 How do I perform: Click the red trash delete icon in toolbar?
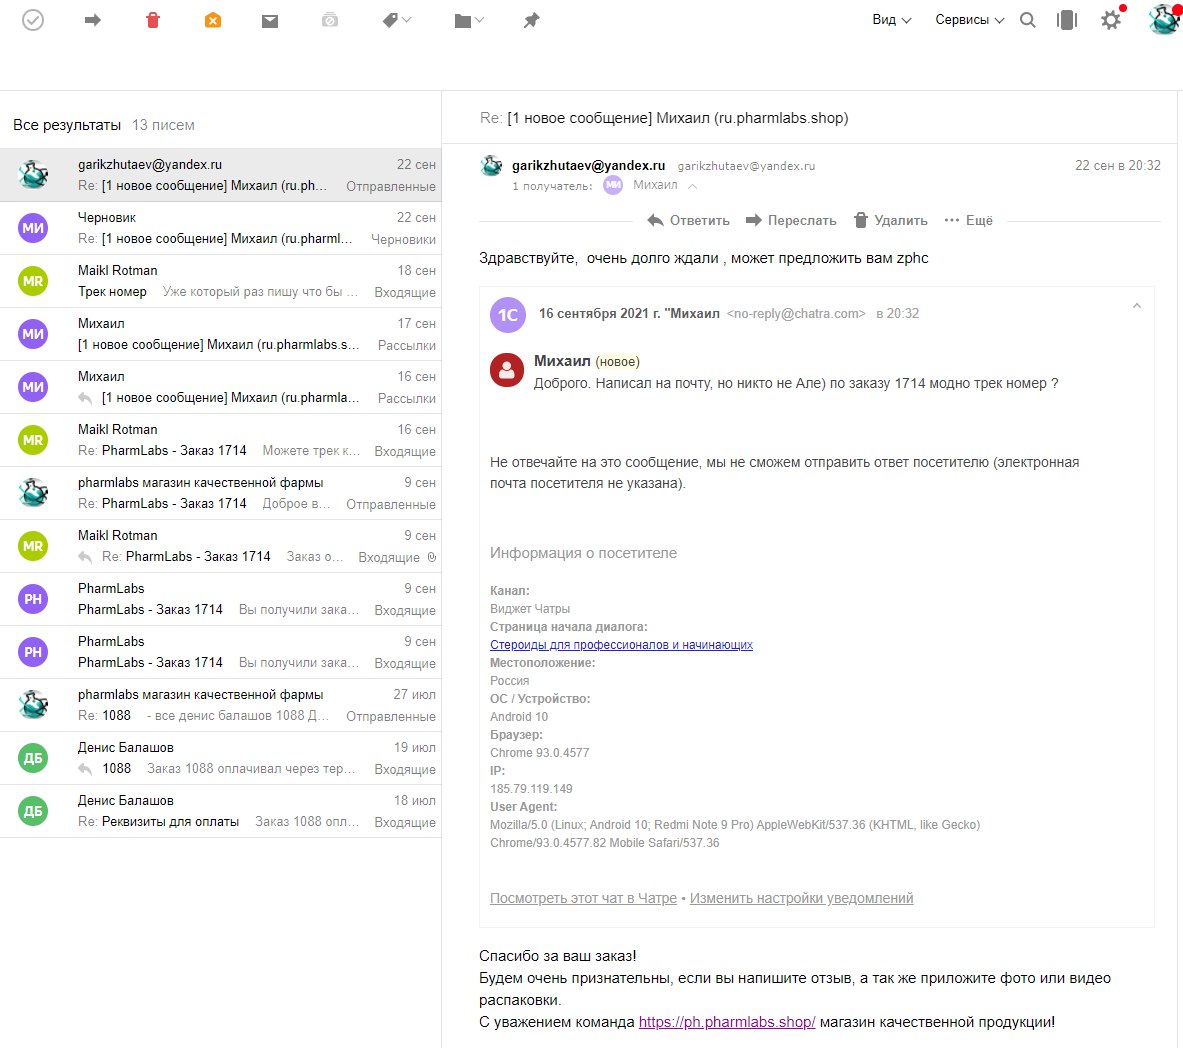[153, 20]
